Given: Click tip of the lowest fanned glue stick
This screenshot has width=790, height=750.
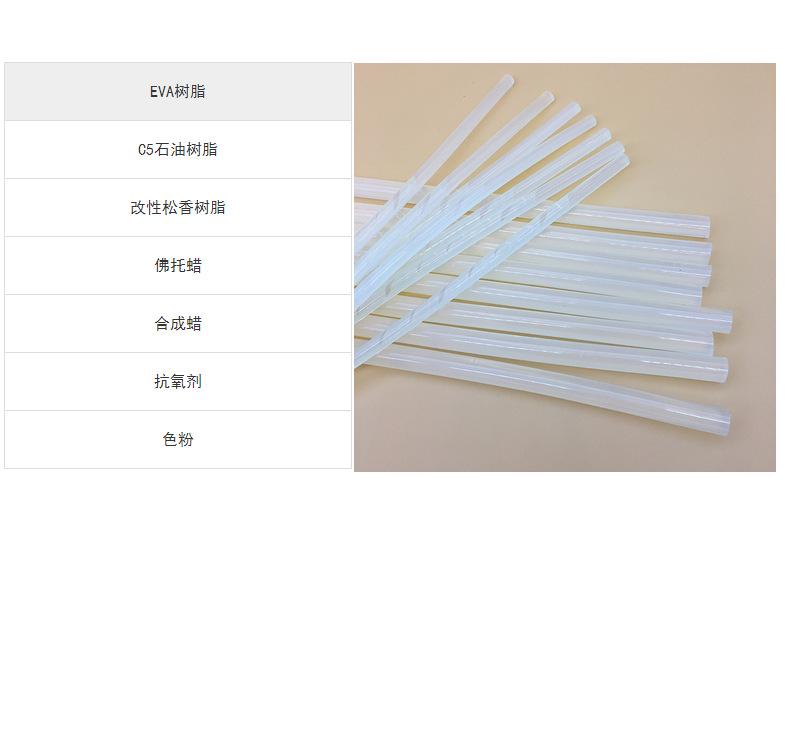Looking at the screenshot, I should click(x=622, y=162).
